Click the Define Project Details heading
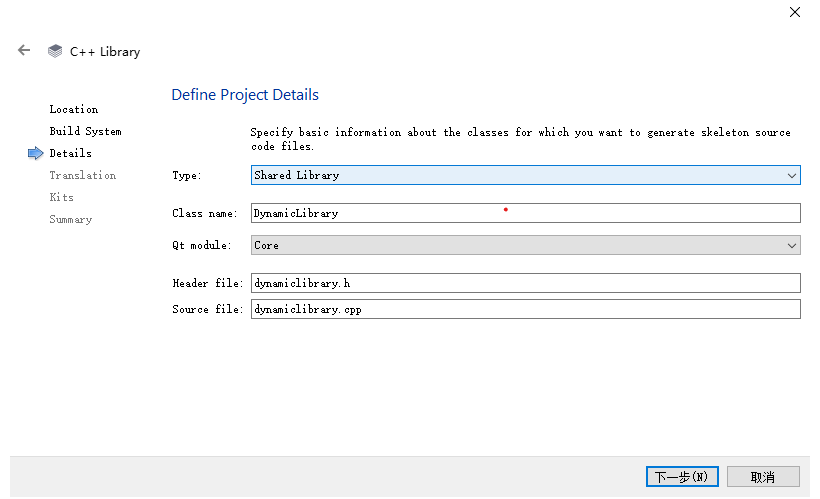The height and width of the screenshot is (499, 820). pos(245,95)
